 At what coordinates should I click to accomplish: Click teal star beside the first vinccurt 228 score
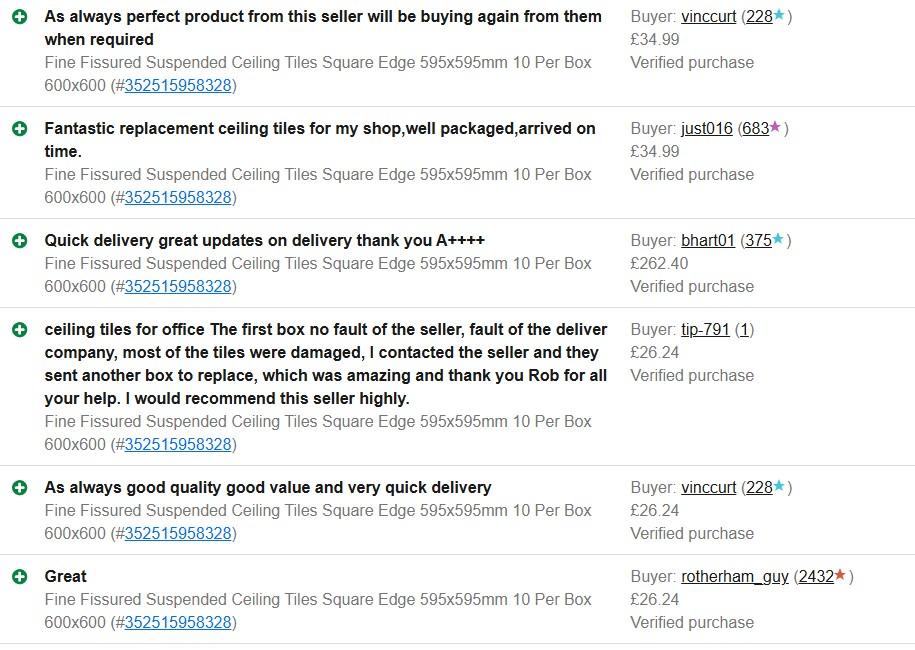(779, 16)
